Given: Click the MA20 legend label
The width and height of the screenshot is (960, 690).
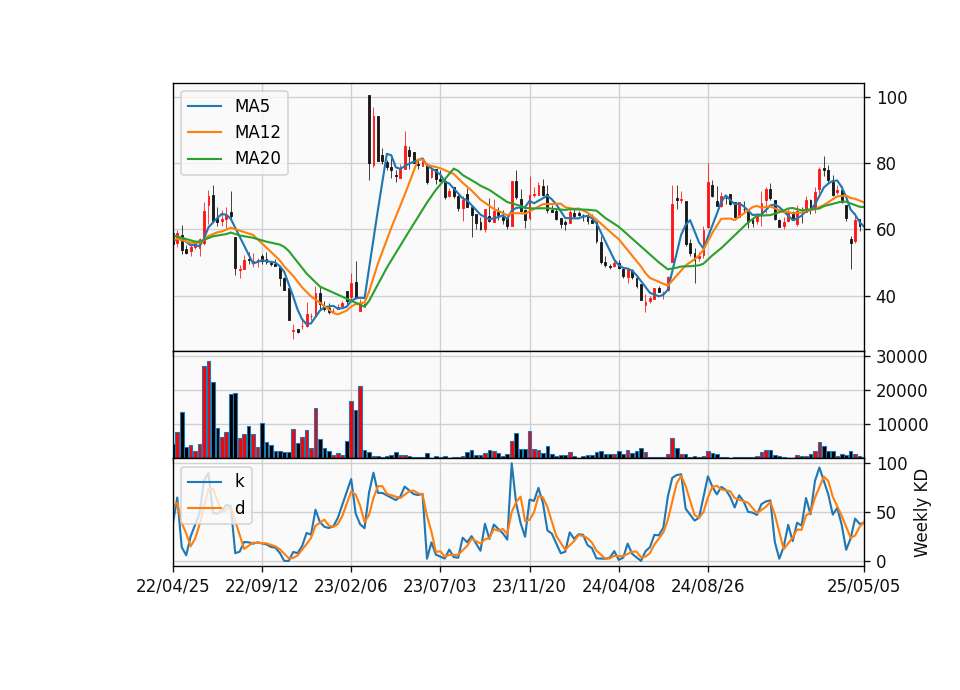Looking at the screenshot, I should click(x=257, y=159).
